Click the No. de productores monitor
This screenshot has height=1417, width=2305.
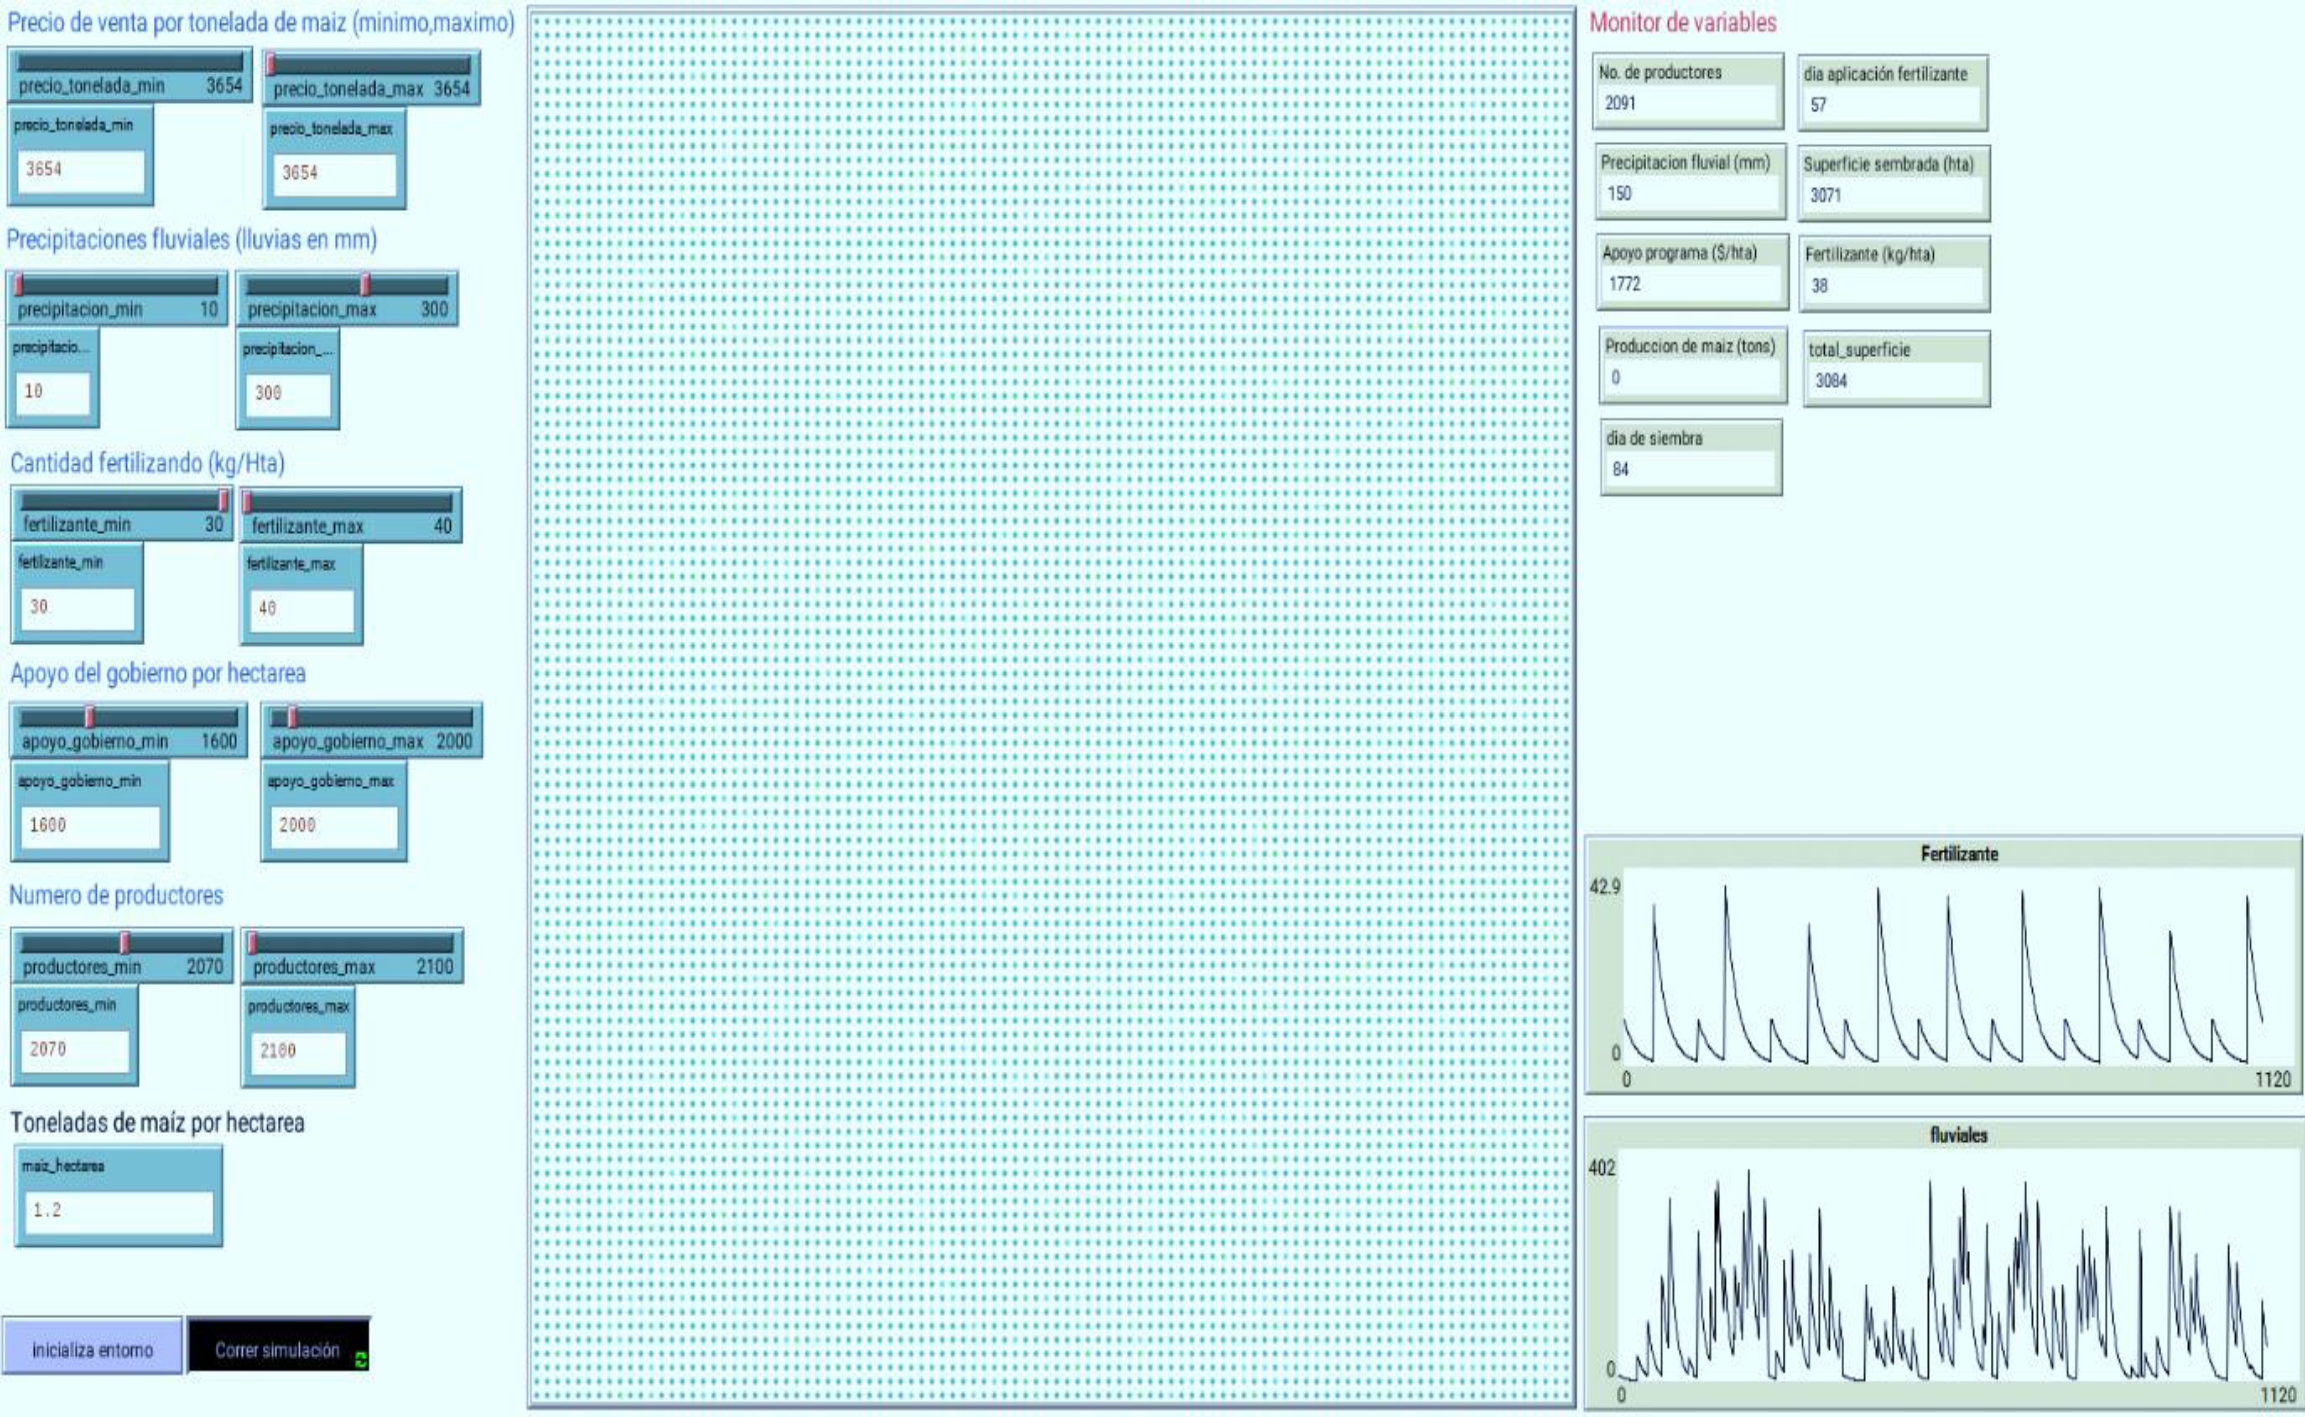pos(1687,91)
